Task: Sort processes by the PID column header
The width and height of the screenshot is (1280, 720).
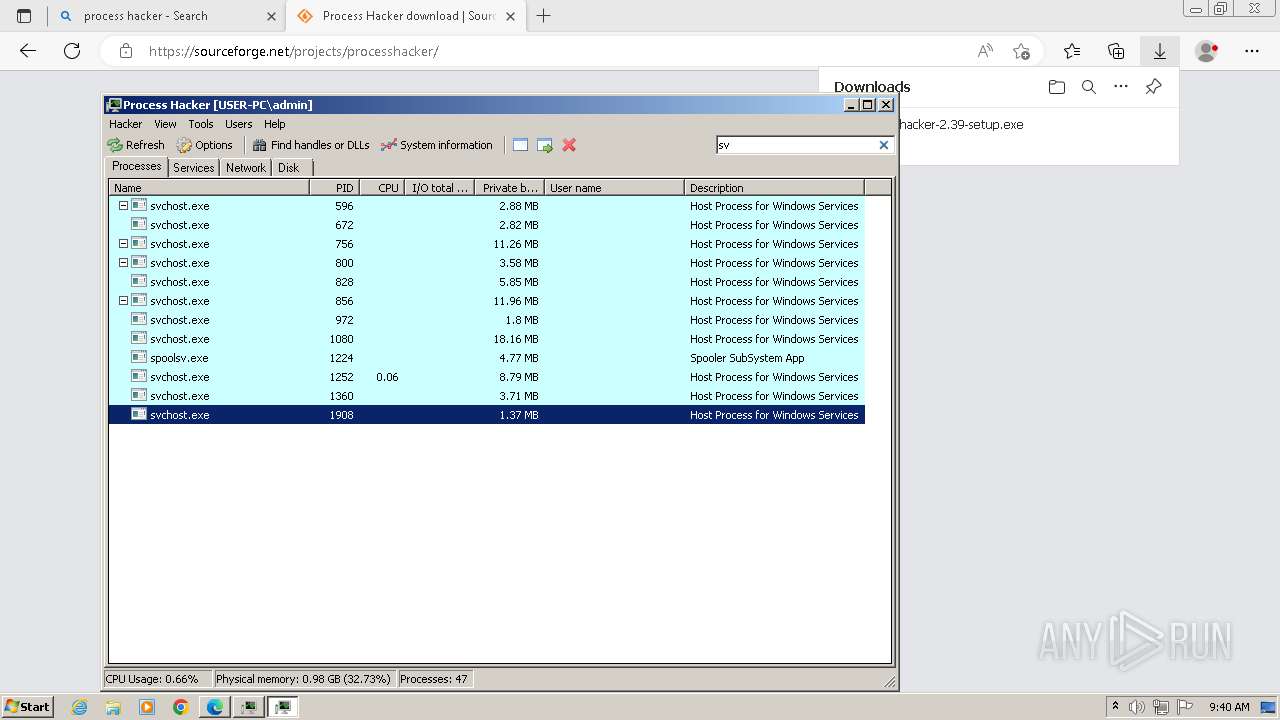Action: (334, 188)
